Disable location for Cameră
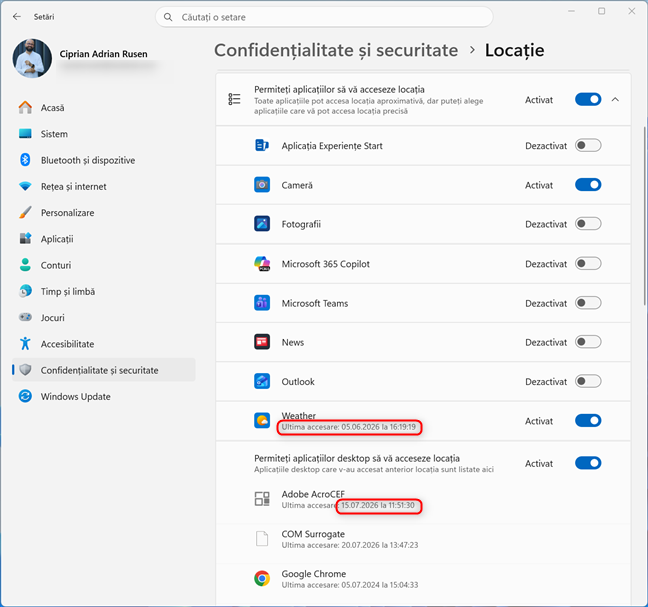 588,185
